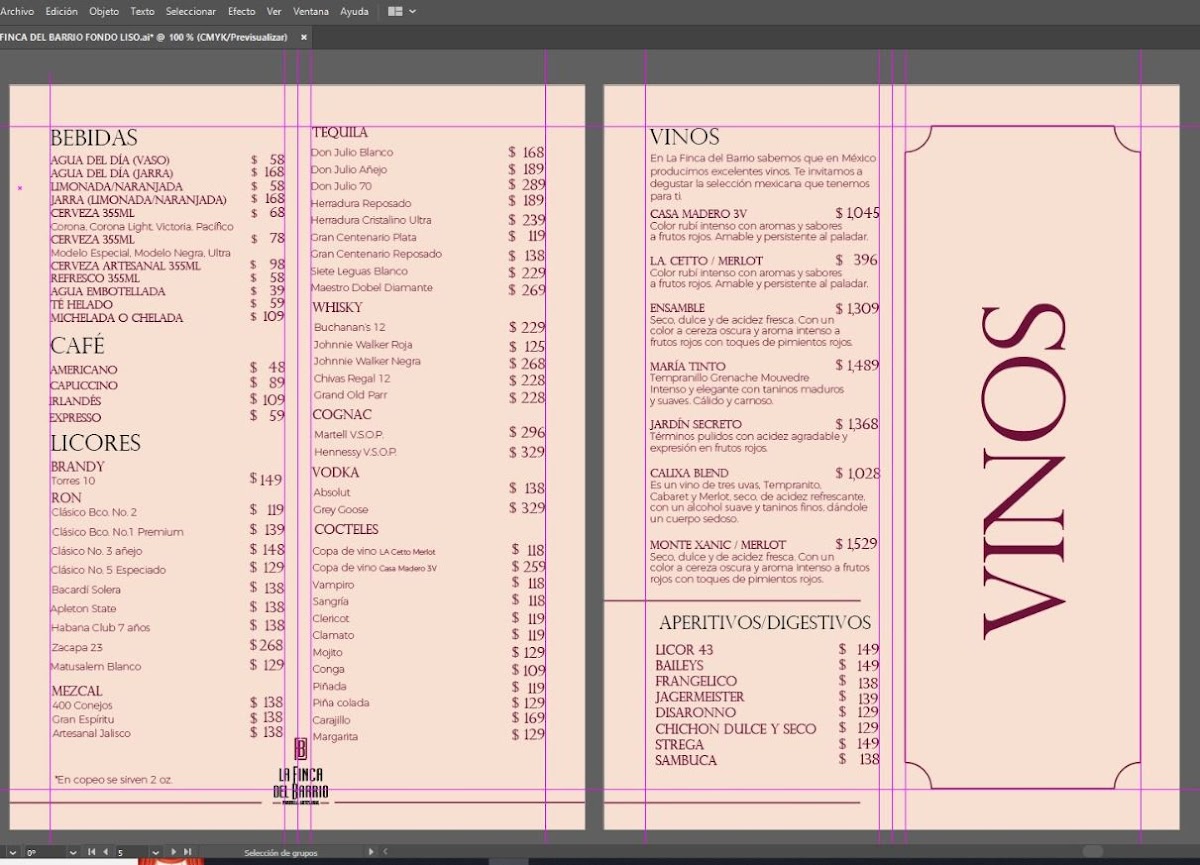Viewport: 1200px width, 865px height.
Task: Select the 'Habana Club 7 años' text
Action: (101, 628)
